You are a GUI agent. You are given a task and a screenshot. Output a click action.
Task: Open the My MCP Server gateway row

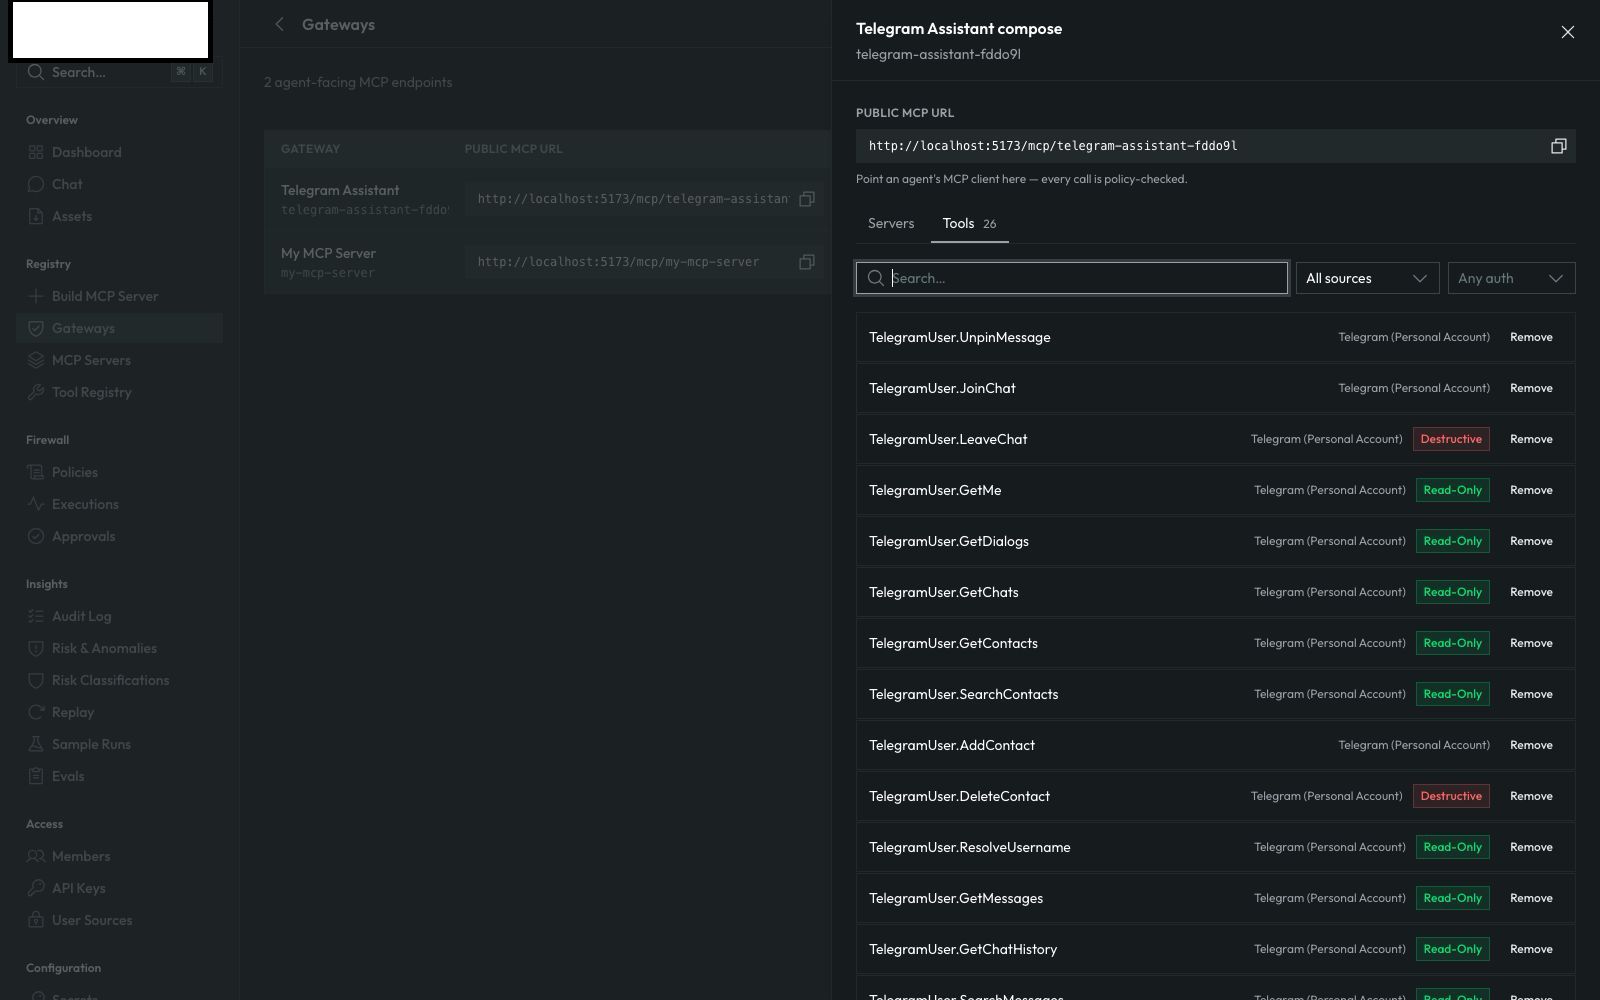click(547, 262)
